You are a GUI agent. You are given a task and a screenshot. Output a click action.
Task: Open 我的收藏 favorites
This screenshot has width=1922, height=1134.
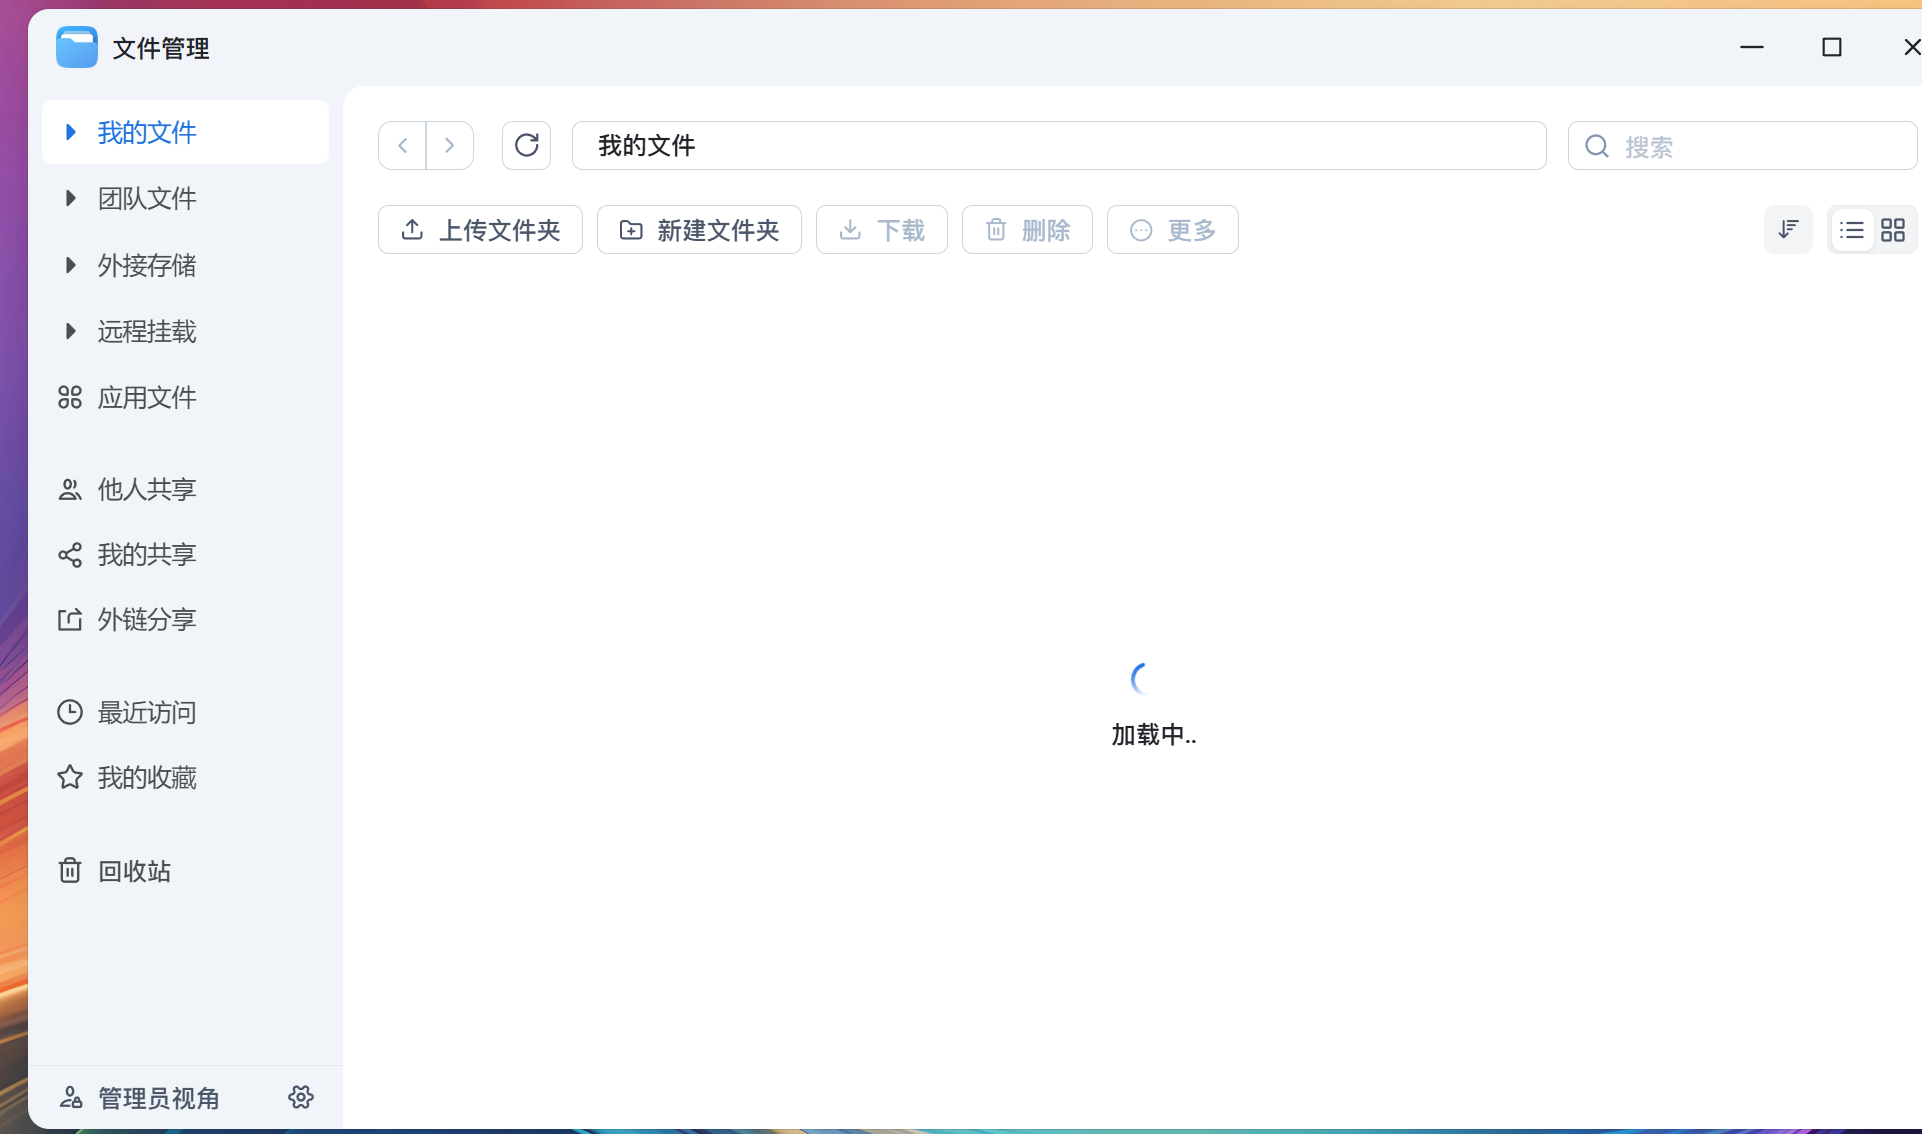click(x=146, y=778)
